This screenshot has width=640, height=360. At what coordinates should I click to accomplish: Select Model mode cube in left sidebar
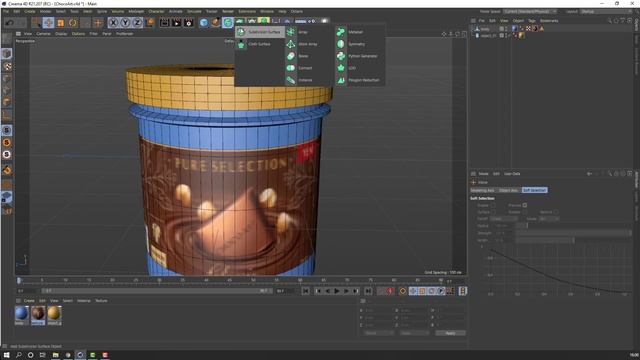[x=7, y=54]
